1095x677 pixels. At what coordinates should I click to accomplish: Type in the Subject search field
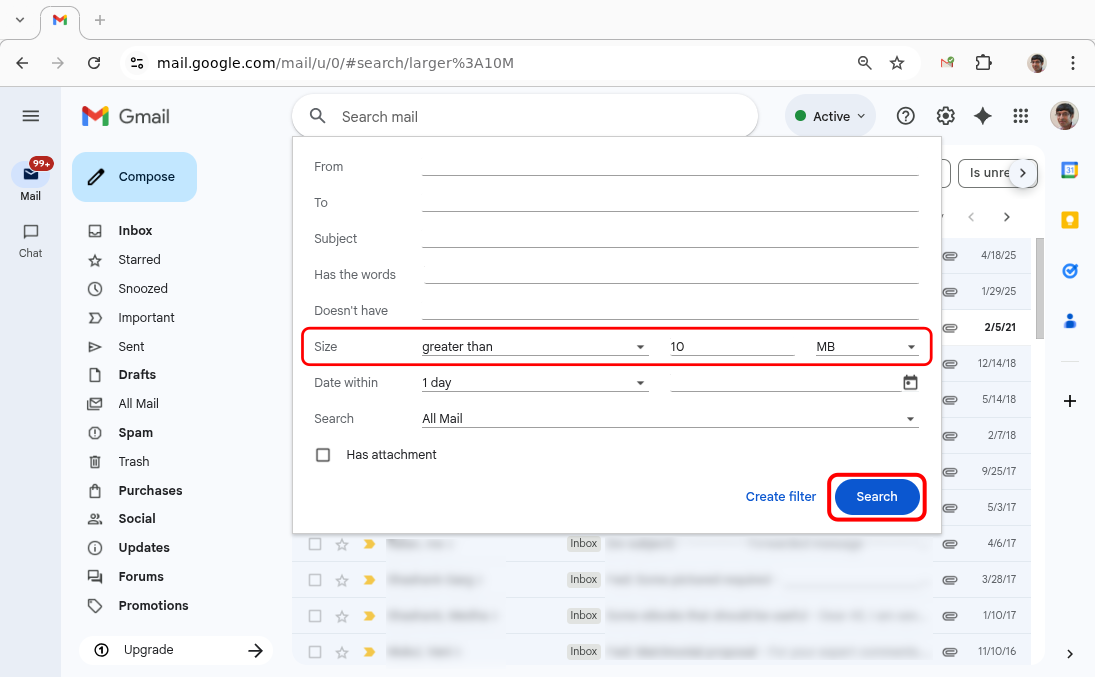tap(670, 238)
